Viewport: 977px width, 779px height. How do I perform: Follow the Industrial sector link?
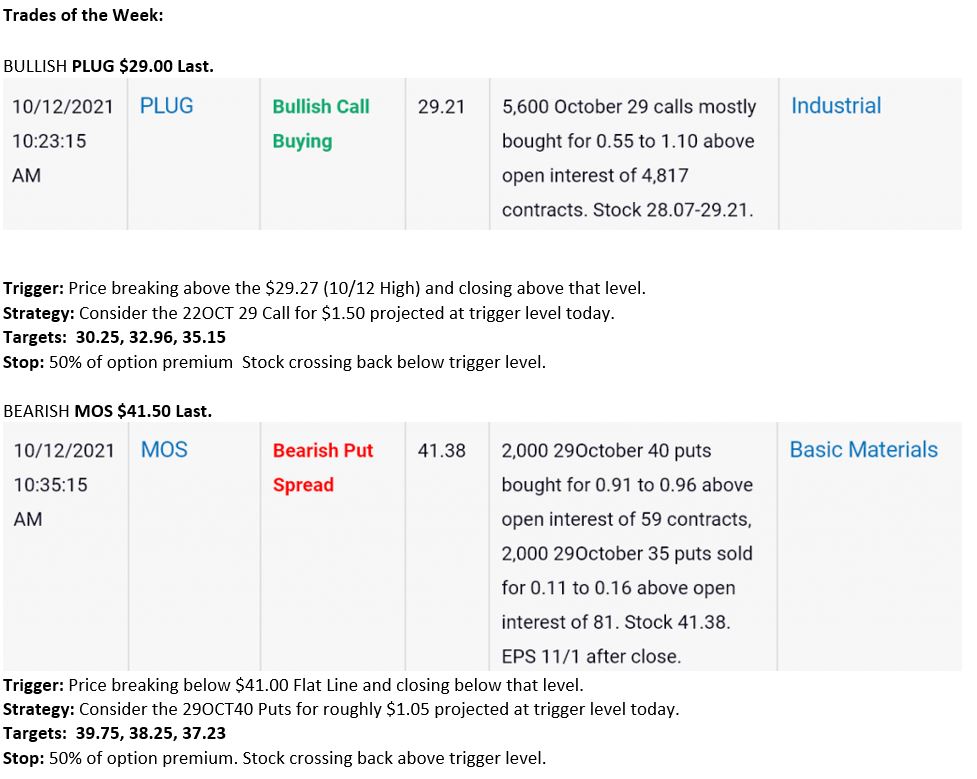[836, 106]
